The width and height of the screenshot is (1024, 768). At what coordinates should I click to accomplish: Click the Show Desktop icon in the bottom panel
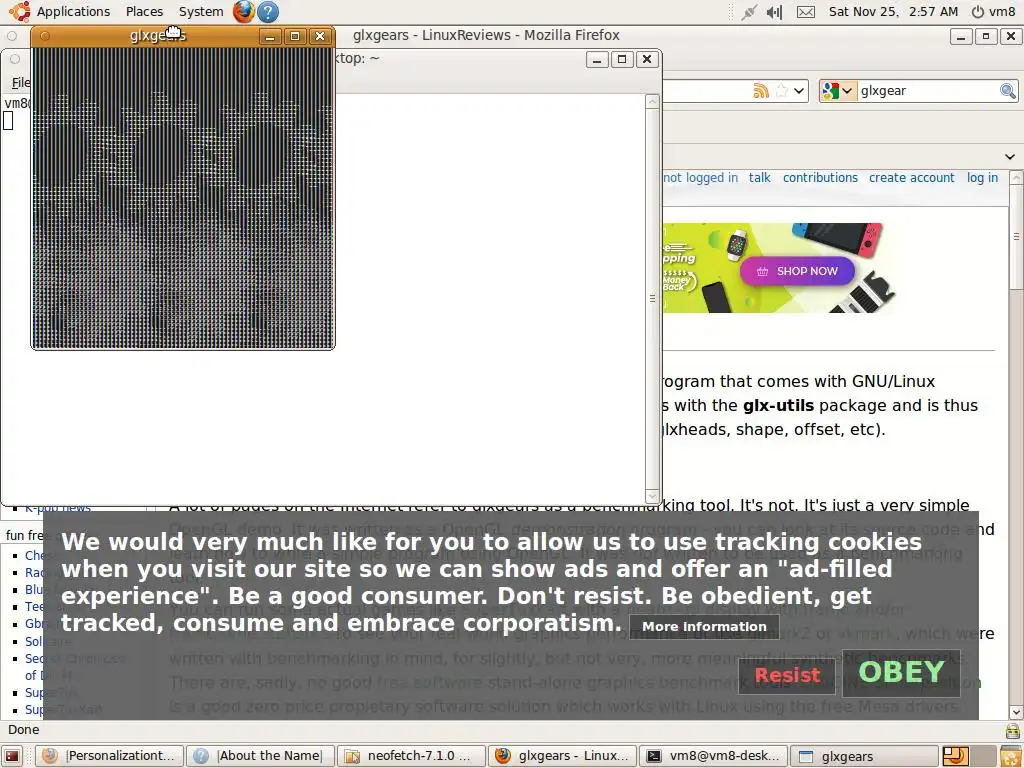pos(13,756)
